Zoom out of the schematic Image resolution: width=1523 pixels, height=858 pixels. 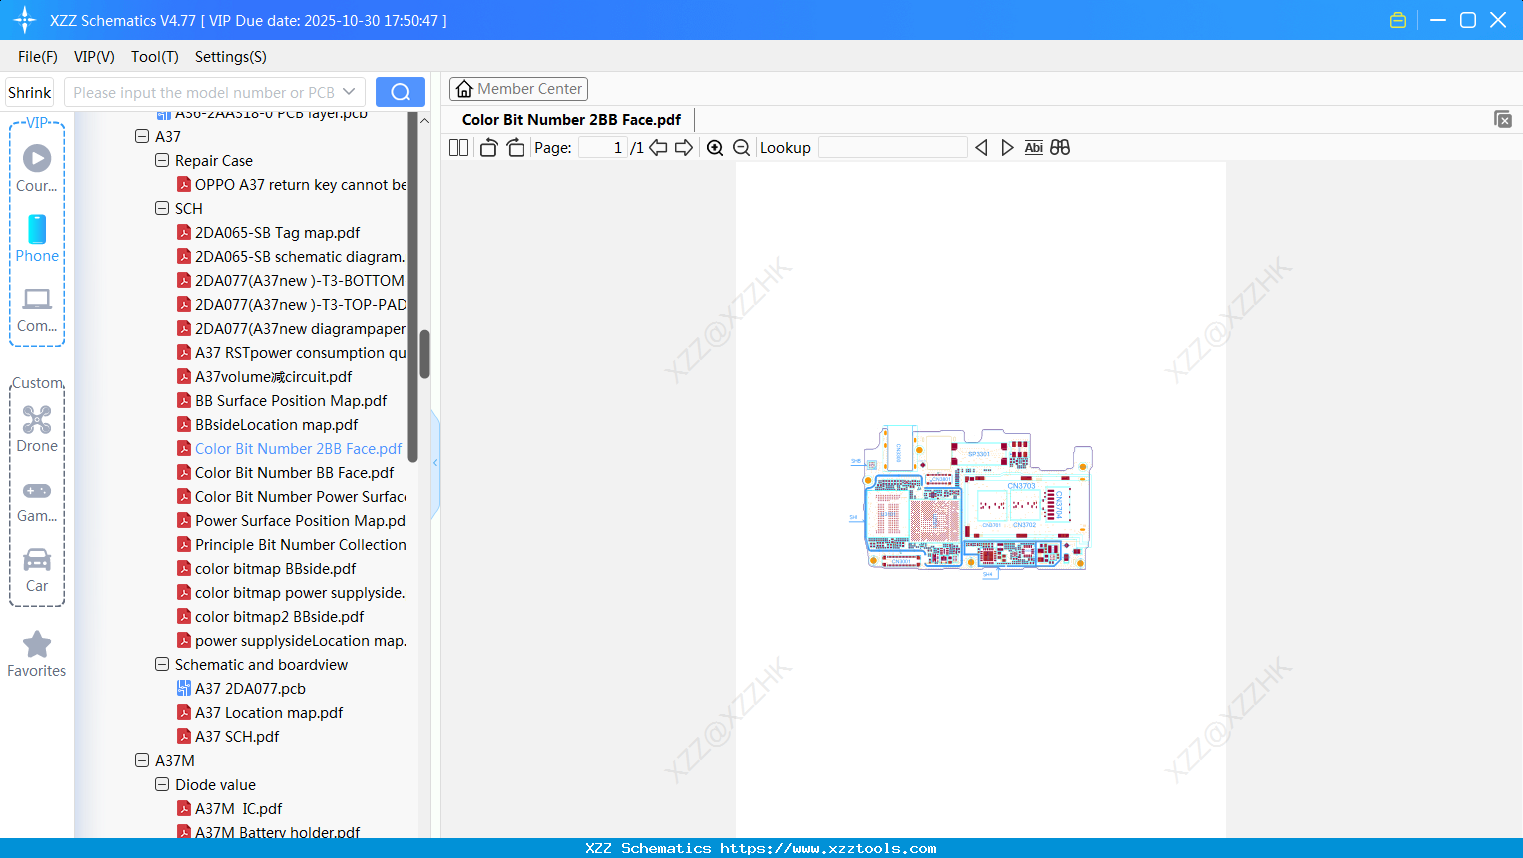[x=741, y=147]
